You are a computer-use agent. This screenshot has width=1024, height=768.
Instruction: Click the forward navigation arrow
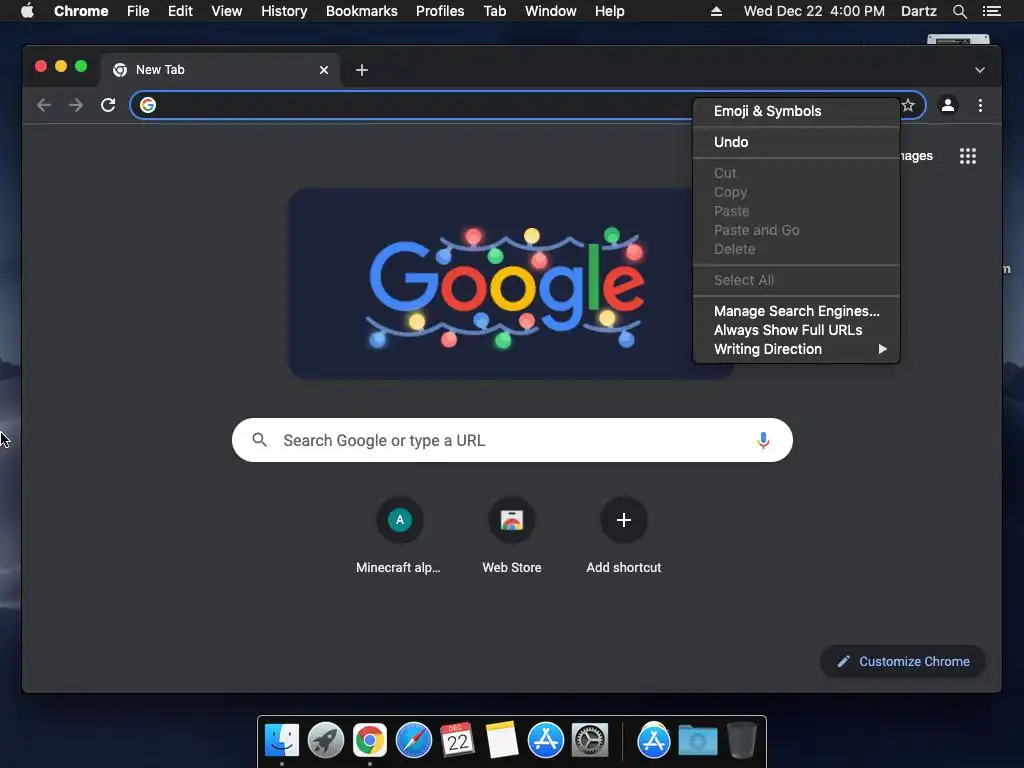pyautogui.click(x=76, y=105)
